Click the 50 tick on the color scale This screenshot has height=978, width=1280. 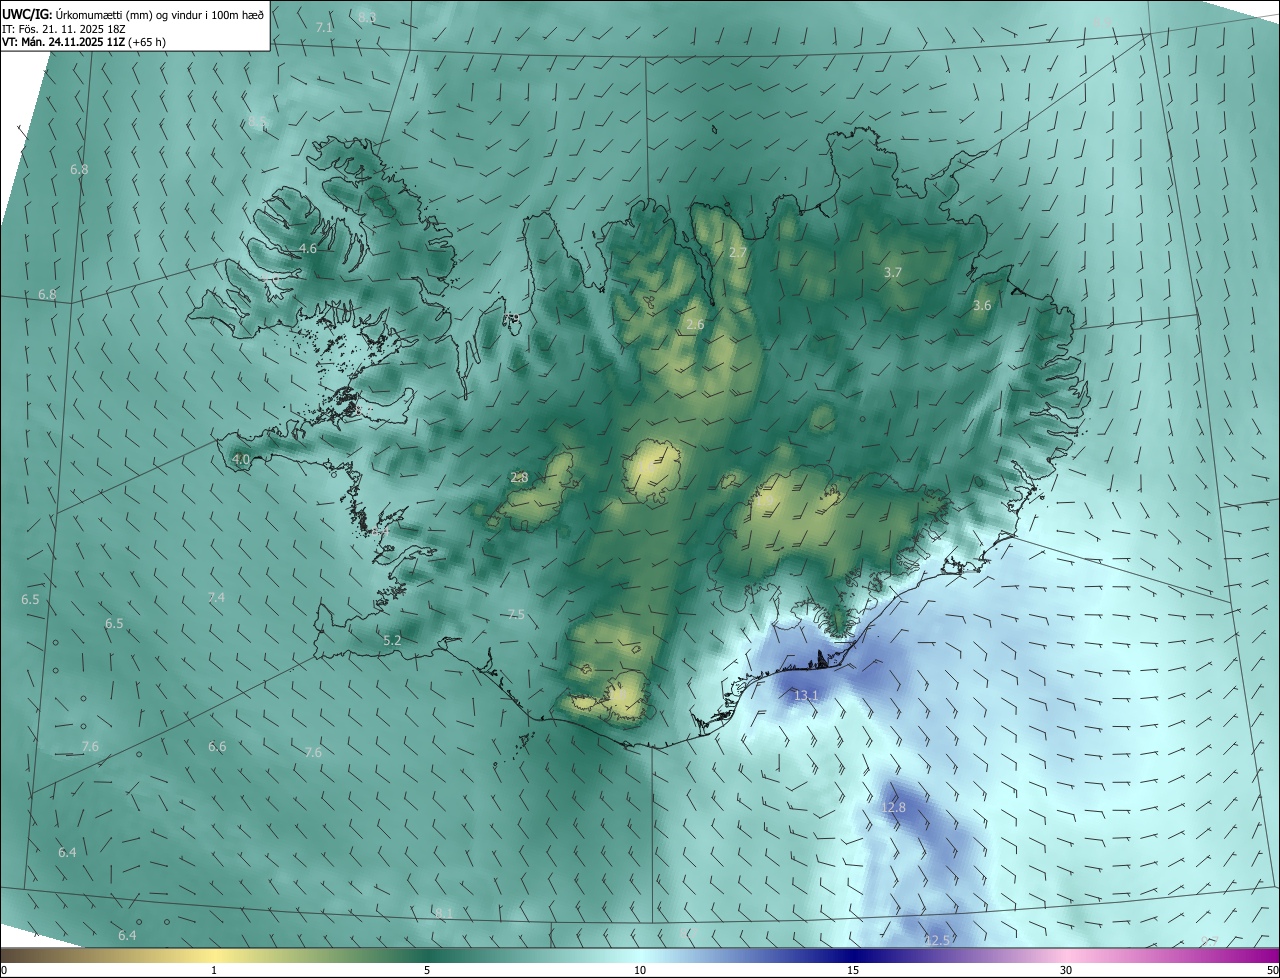(1272, 970)
